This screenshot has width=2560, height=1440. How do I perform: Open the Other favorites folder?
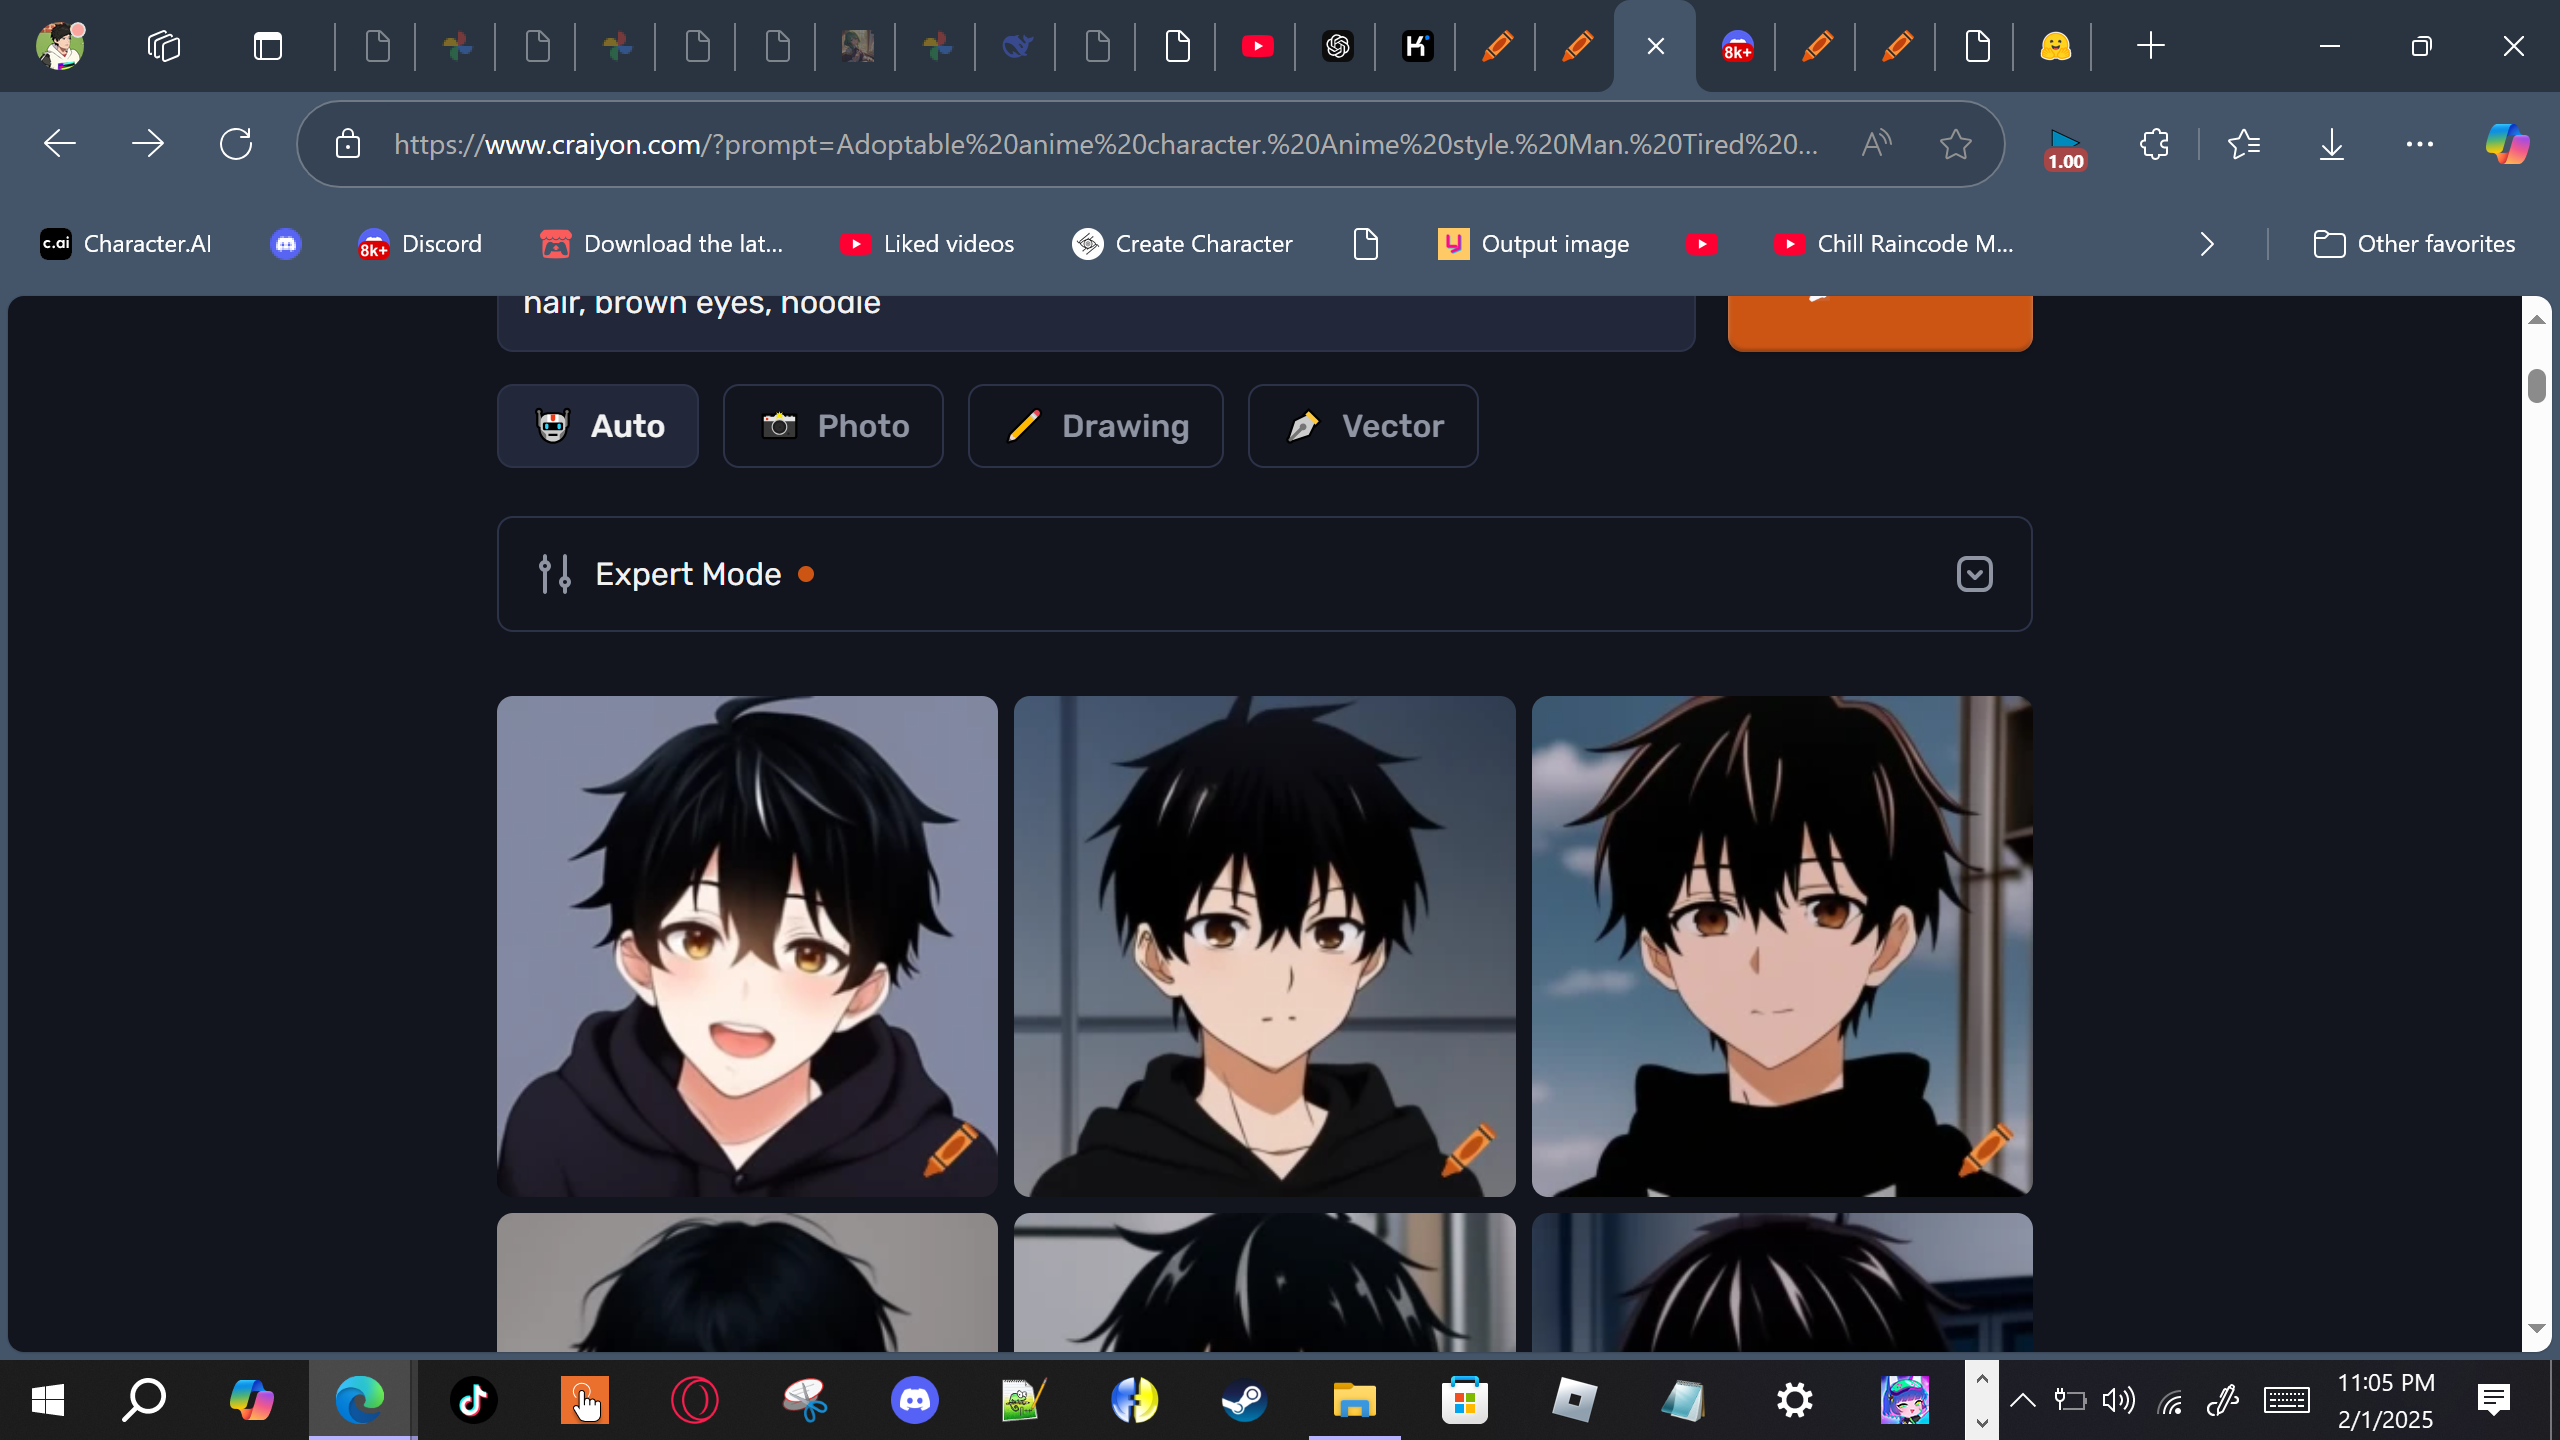(x=2414, y=244)
